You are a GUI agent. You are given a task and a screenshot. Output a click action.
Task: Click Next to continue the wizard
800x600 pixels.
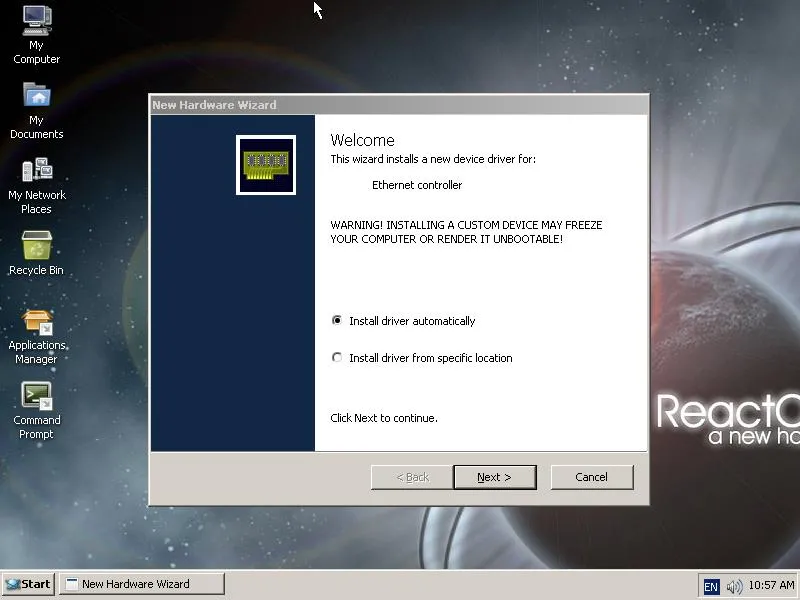coord(495,477)
